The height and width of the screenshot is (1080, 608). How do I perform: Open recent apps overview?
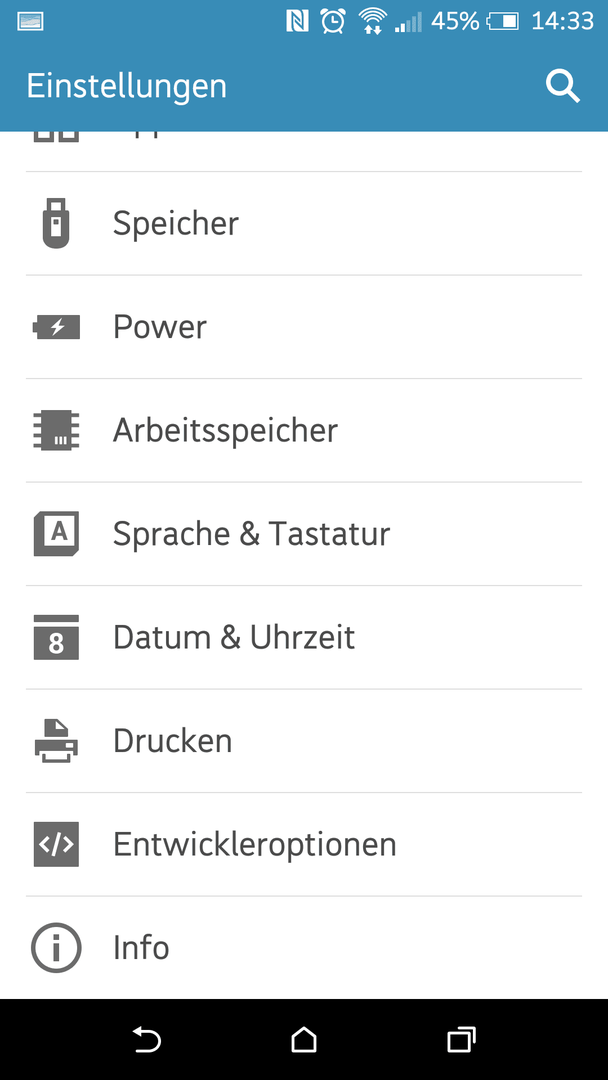[x=460, y=1041]
